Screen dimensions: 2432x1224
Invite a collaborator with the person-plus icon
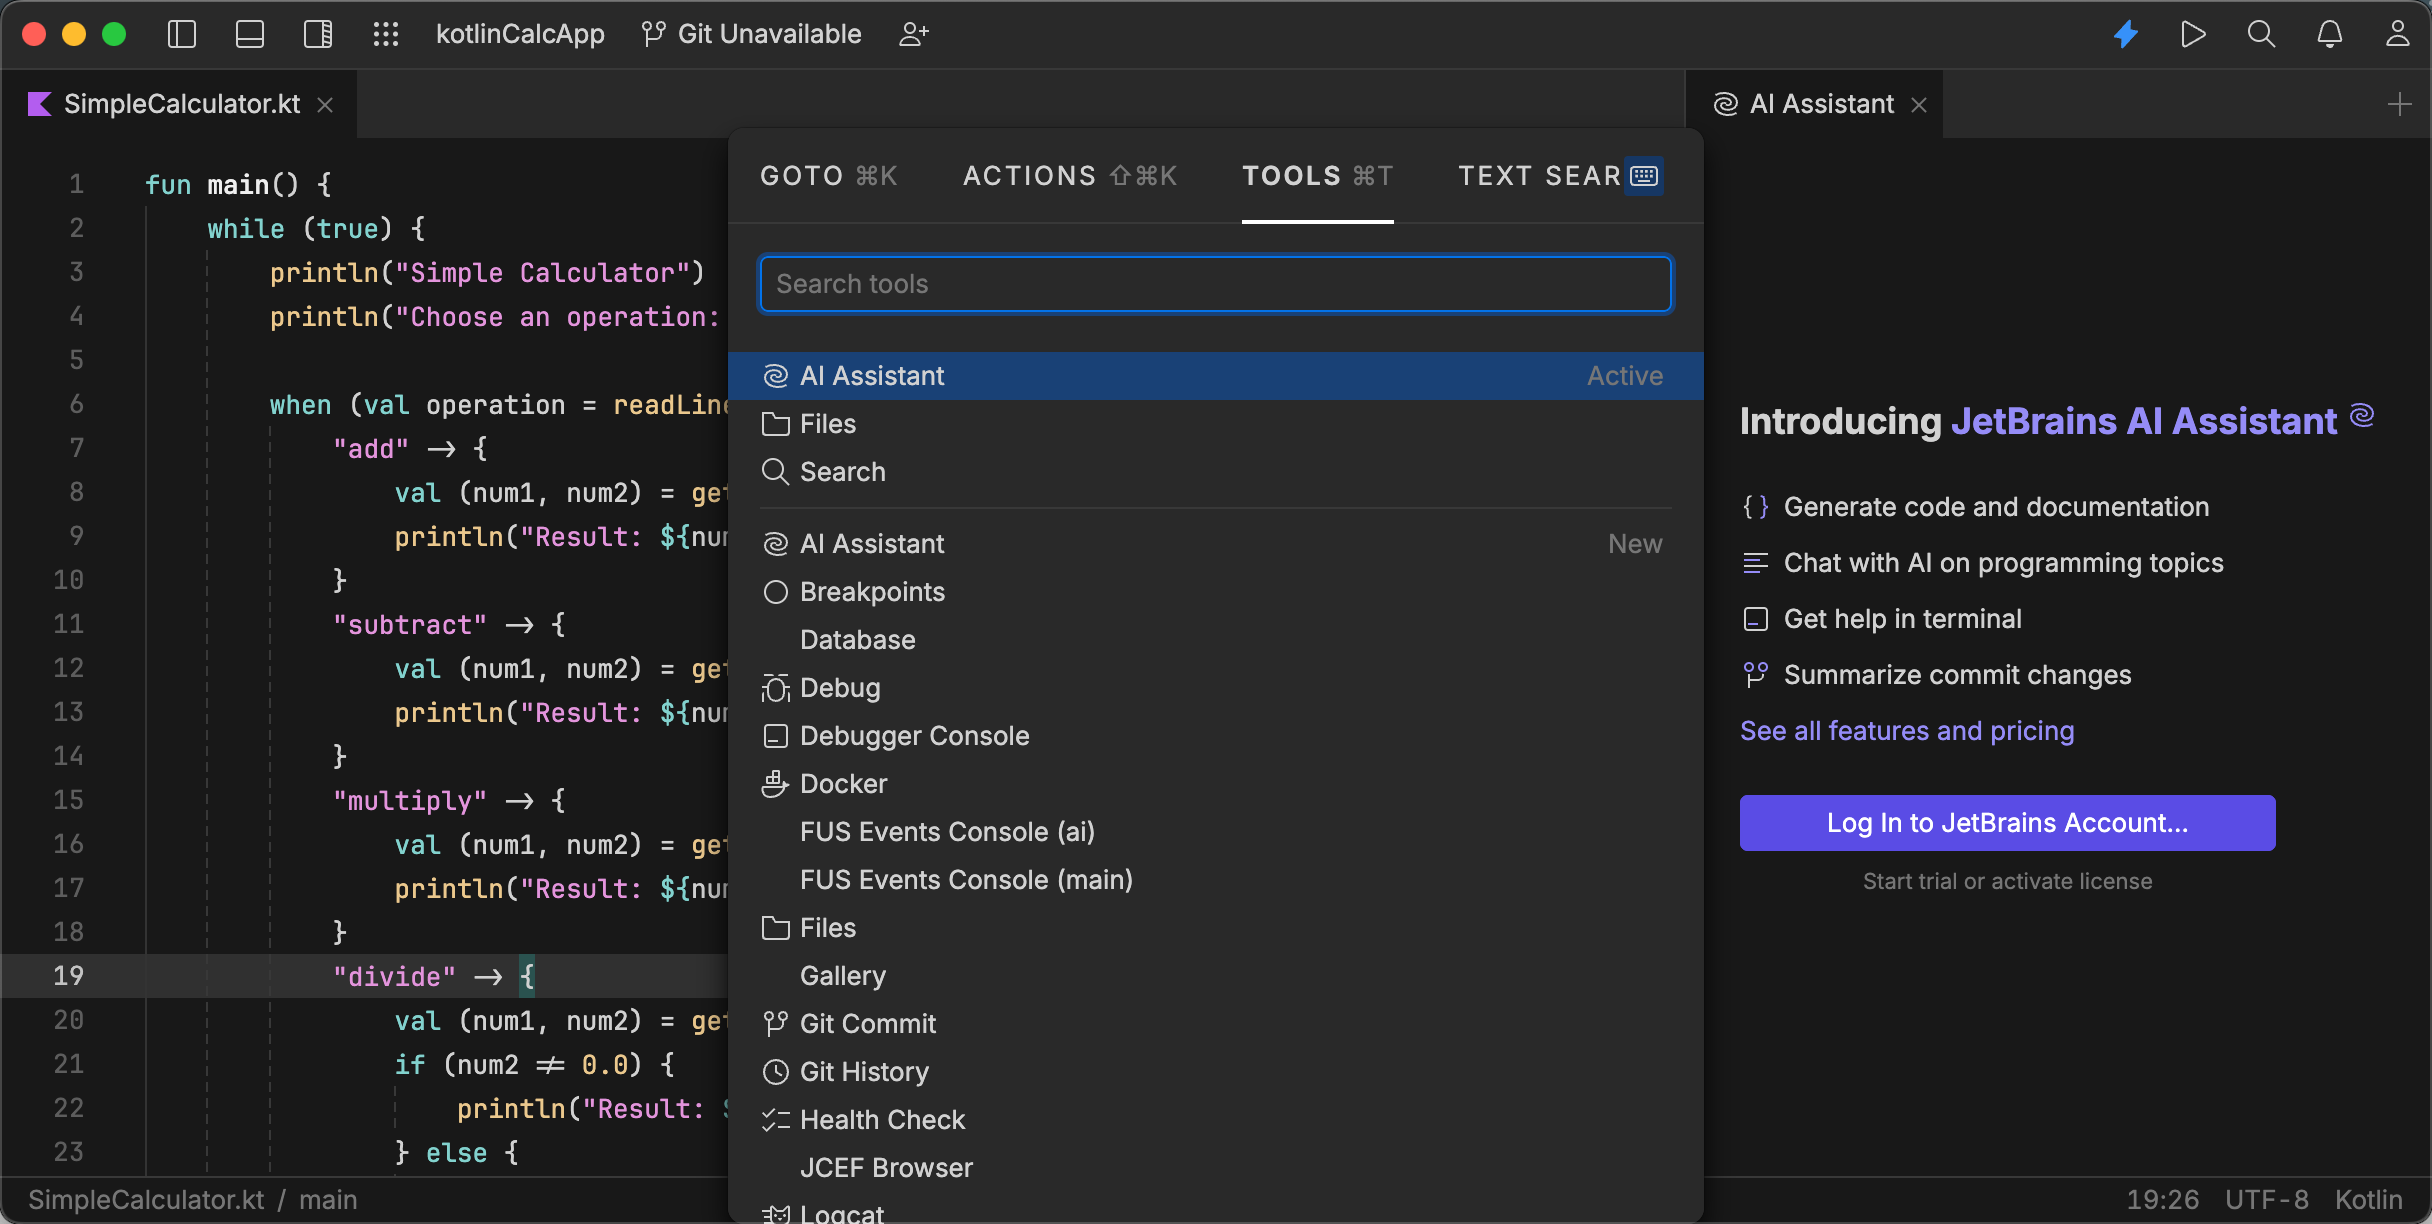pos(913,34)
